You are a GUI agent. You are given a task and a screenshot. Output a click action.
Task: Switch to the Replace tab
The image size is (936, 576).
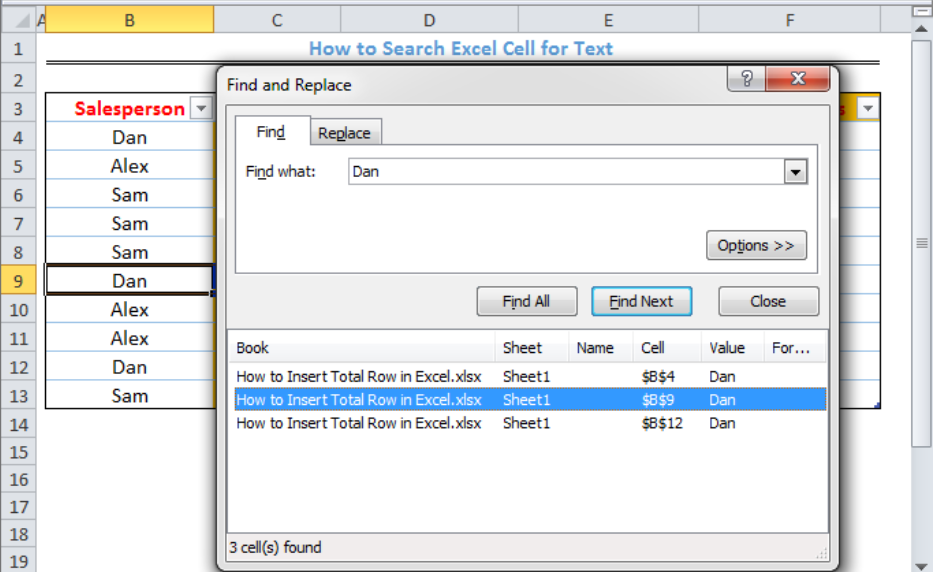(344, 133)
